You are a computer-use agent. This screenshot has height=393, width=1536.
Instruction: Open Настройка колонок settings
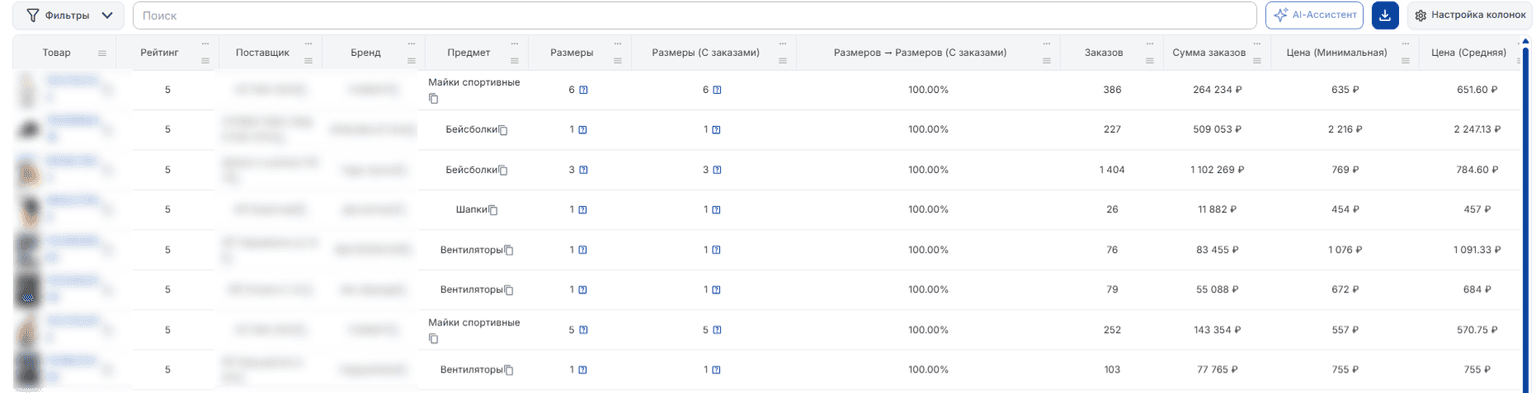click(1470, 15)
